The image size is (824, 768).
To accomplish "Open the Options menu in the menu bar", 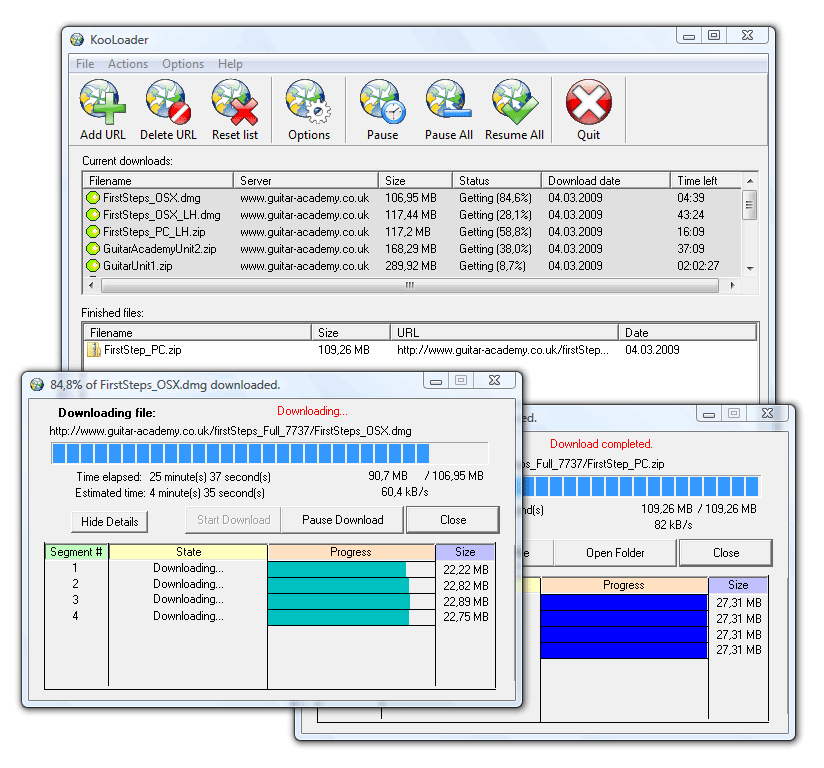I will (x=183, y=64).
